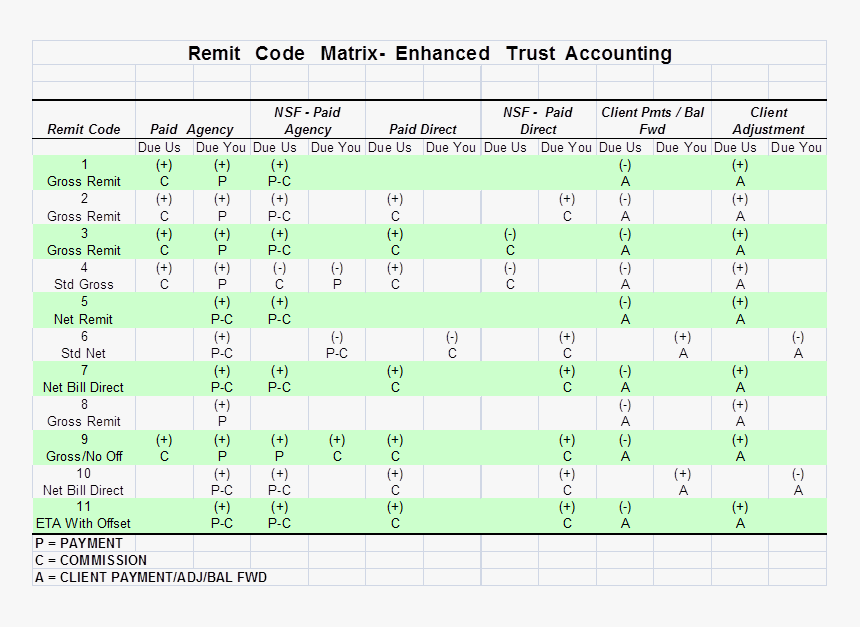Select the Paid Direct column header
This screenshot has height=627, width=860.
pos(423,130)
